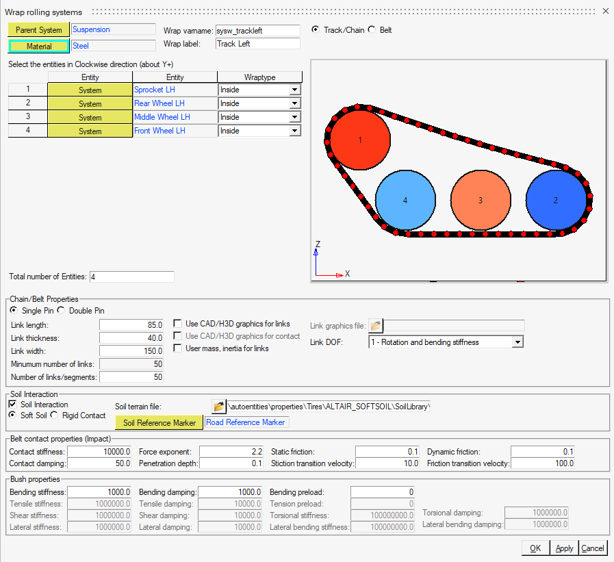Enable Use CAD/H3D graphics for links
The width and height of the screenshot is (614, 562).
click(x=178, y=324)
